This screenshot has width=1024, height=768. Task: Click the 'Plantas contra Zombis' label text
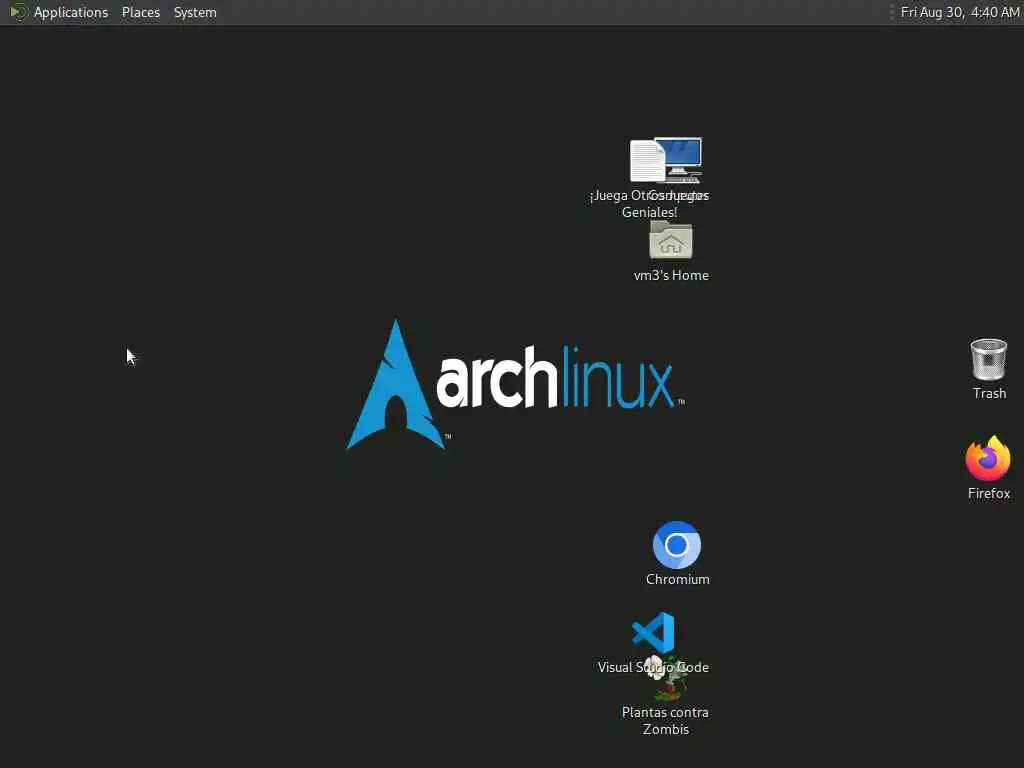point(665,721)
